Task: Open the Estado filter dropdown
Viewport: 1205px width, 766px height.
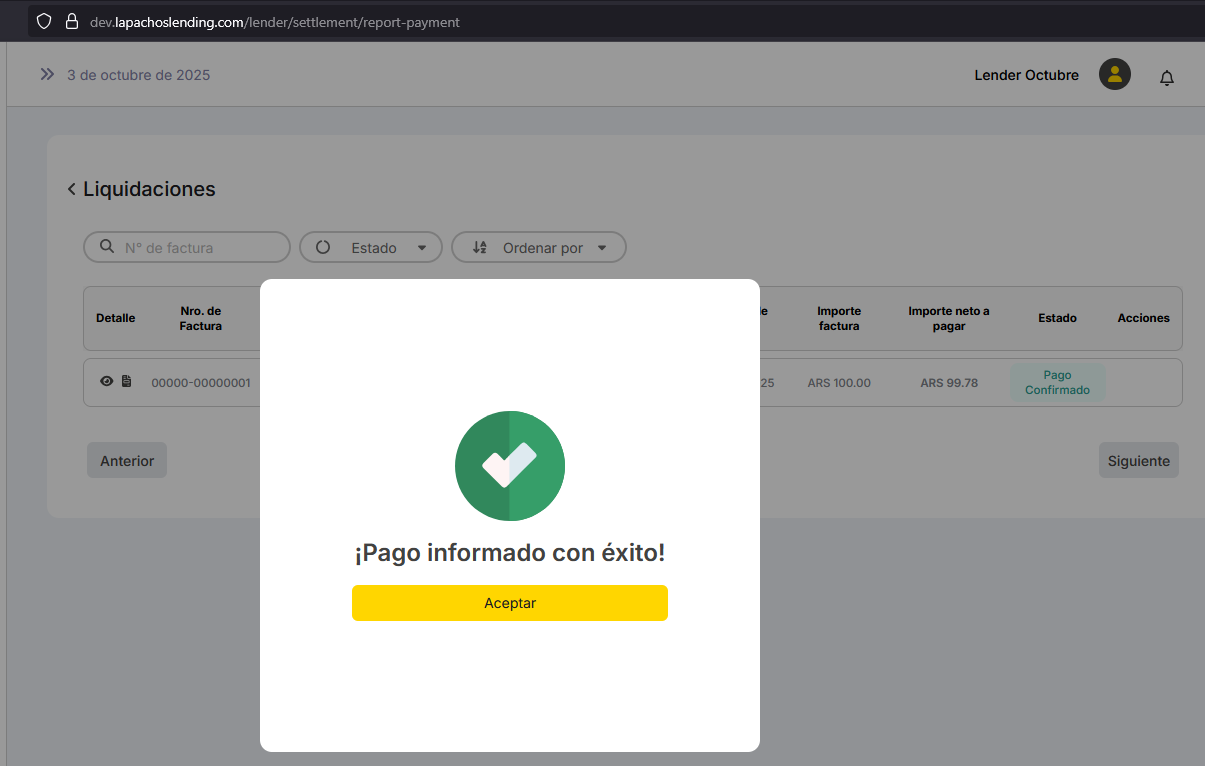Action: [371, 248]
